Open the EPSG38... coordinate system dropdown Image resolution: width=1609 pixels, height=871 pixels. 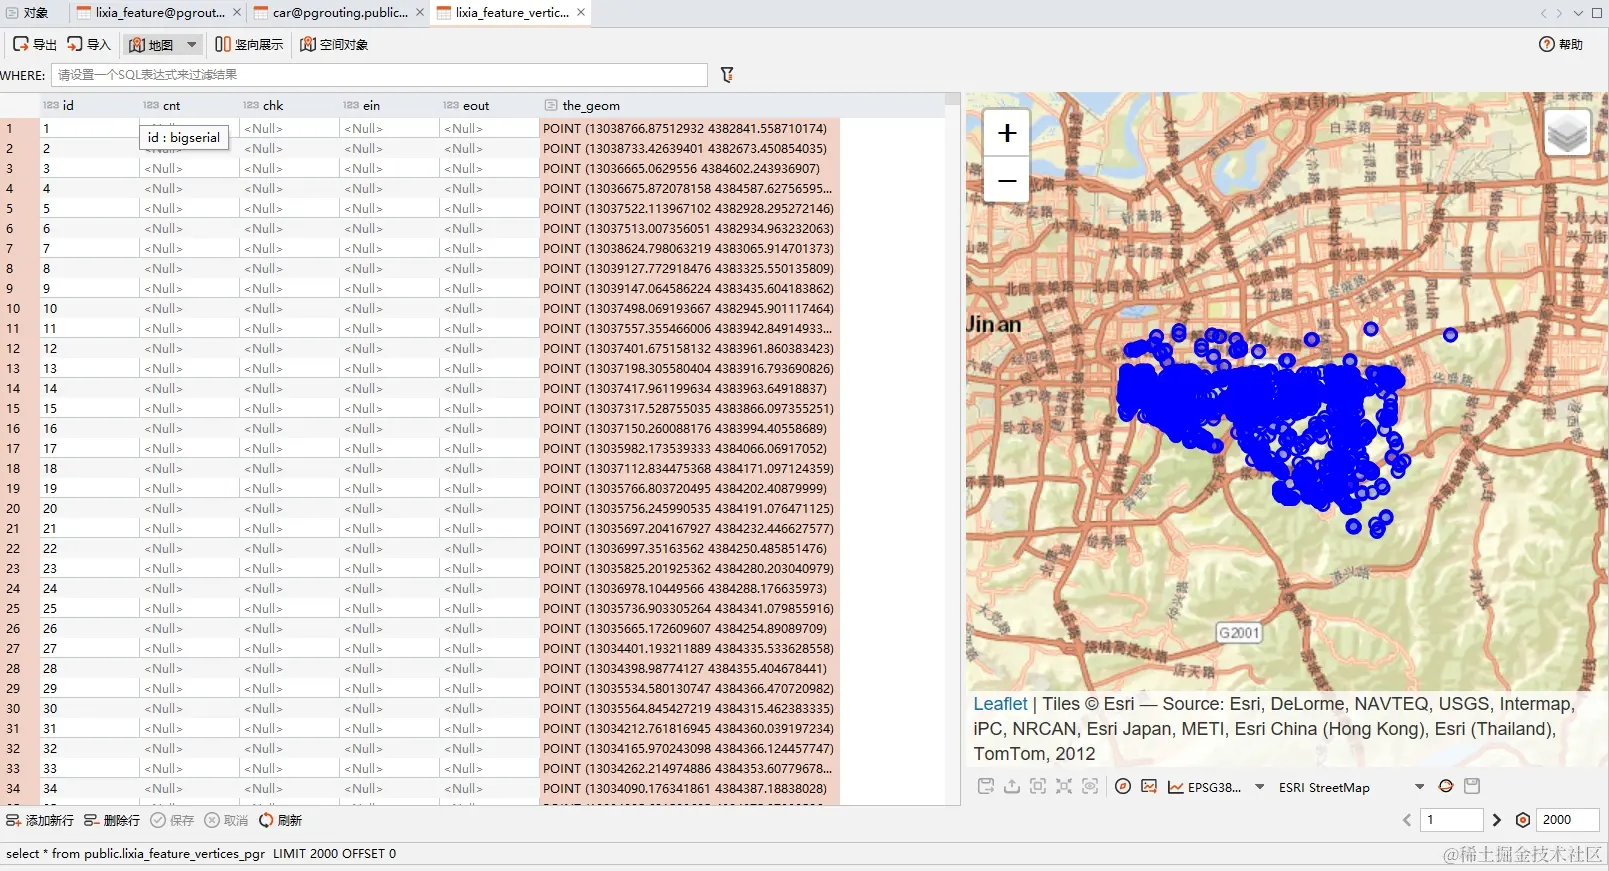point(1216,787)
